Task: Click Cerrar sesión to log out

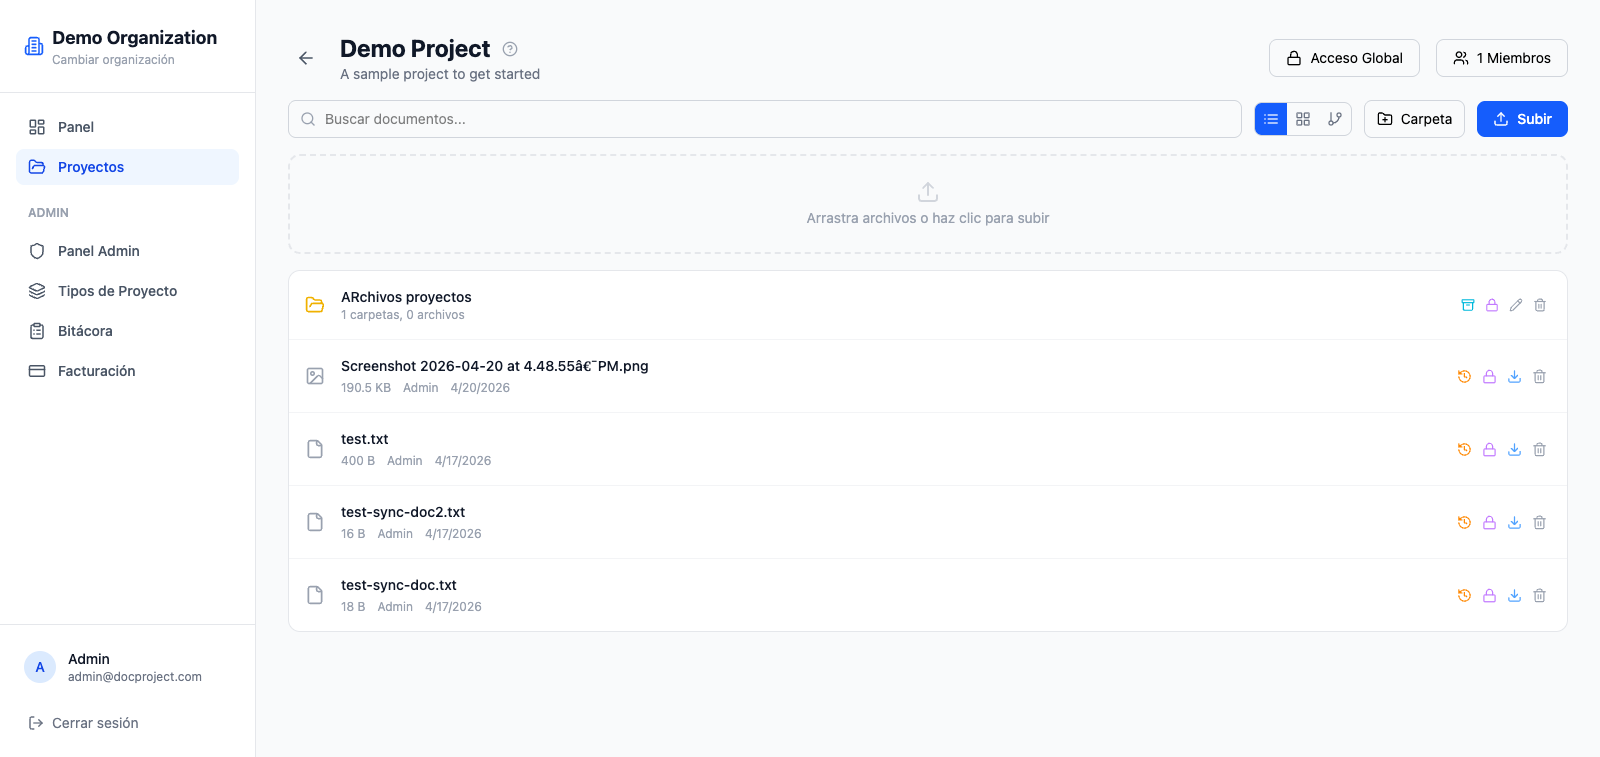Action: tap(84, 723)
